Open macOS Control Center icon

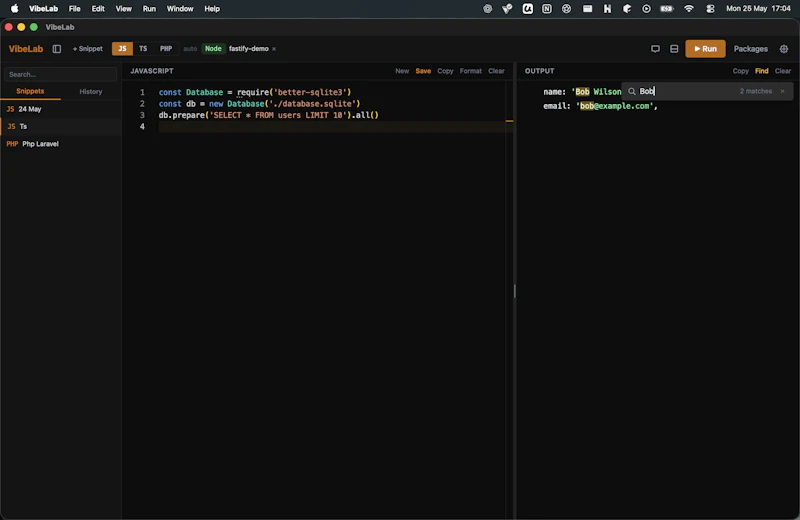point(710,9)
